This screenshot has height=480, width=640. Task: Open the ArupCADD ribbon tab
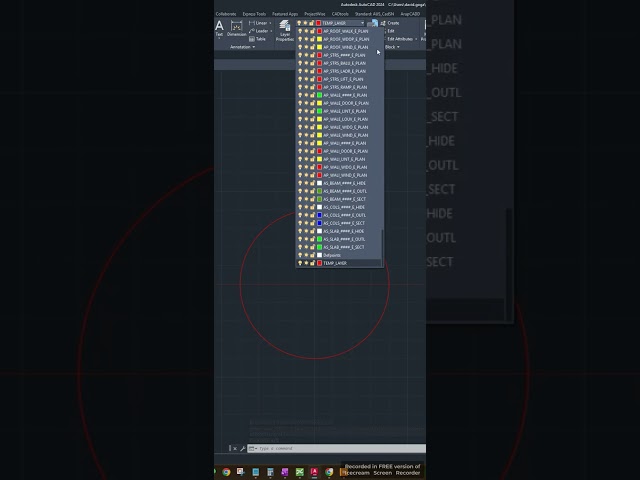410,14
